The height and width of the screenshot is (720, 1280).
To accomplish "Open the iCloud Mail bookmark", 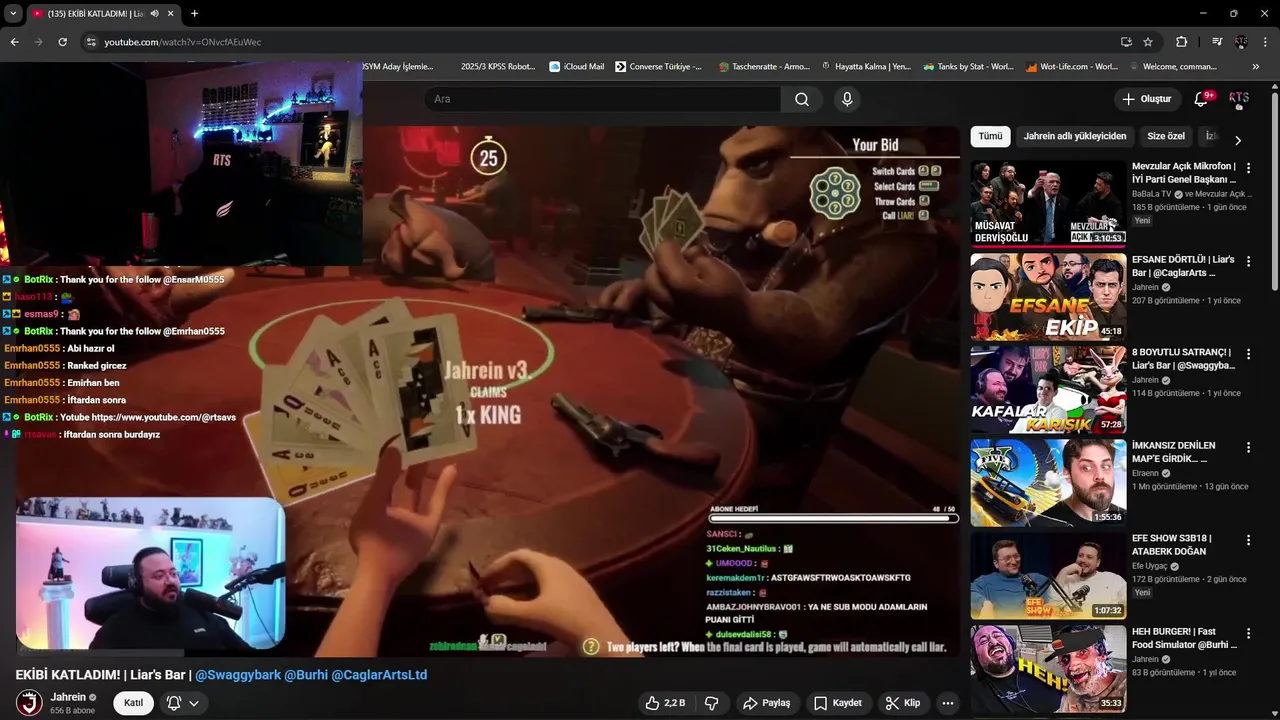I will 577,67.
